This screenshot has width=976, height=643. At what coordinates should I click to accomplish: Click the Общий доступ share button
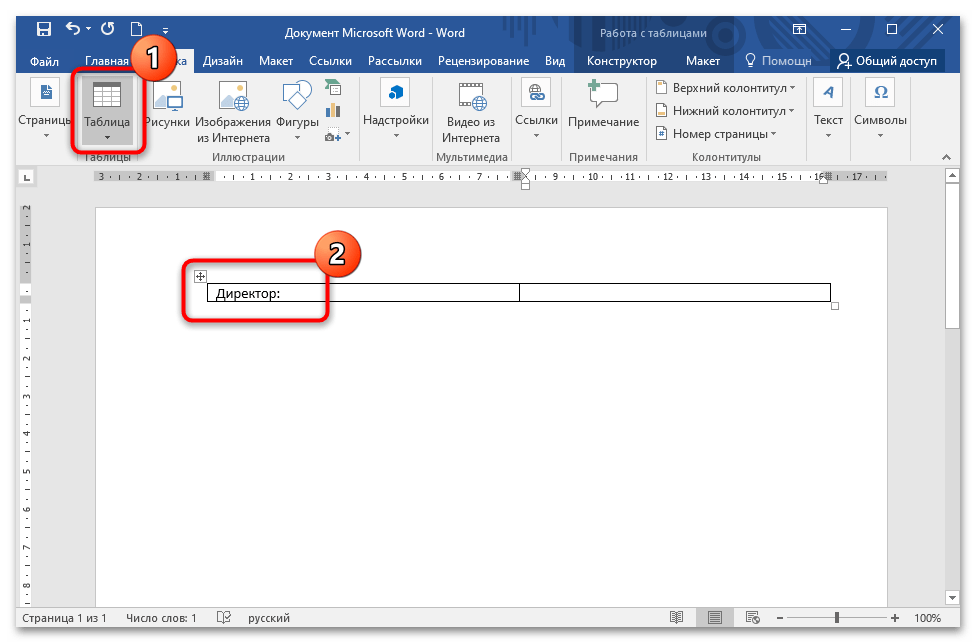point(887,61)
